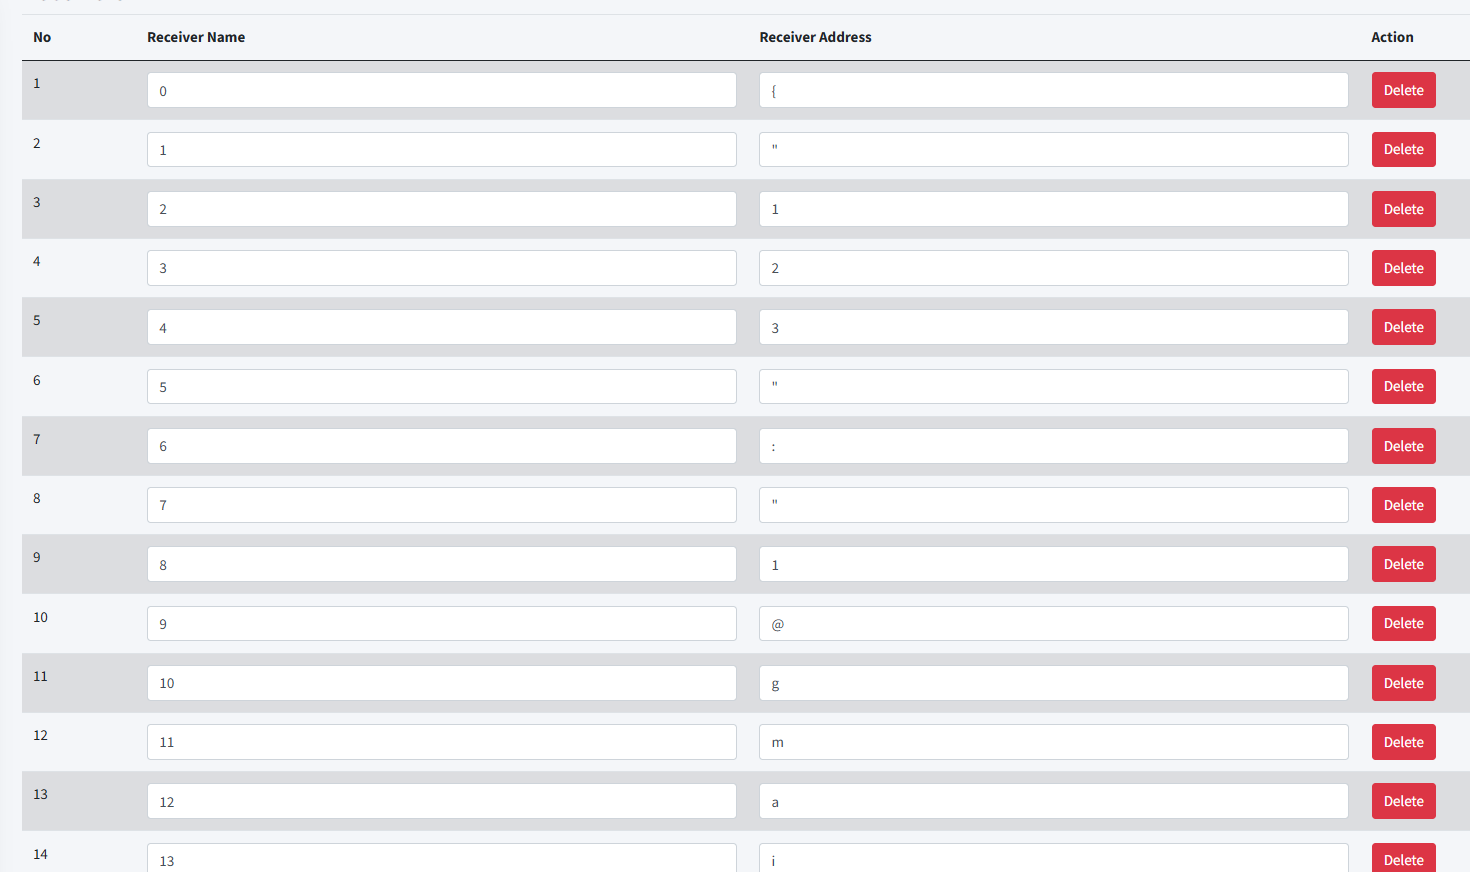The width and height of the screenshot is (1470, 872).
Task: Edit Receiver Address field containing ':'
Action: (x=1053, y=446)
